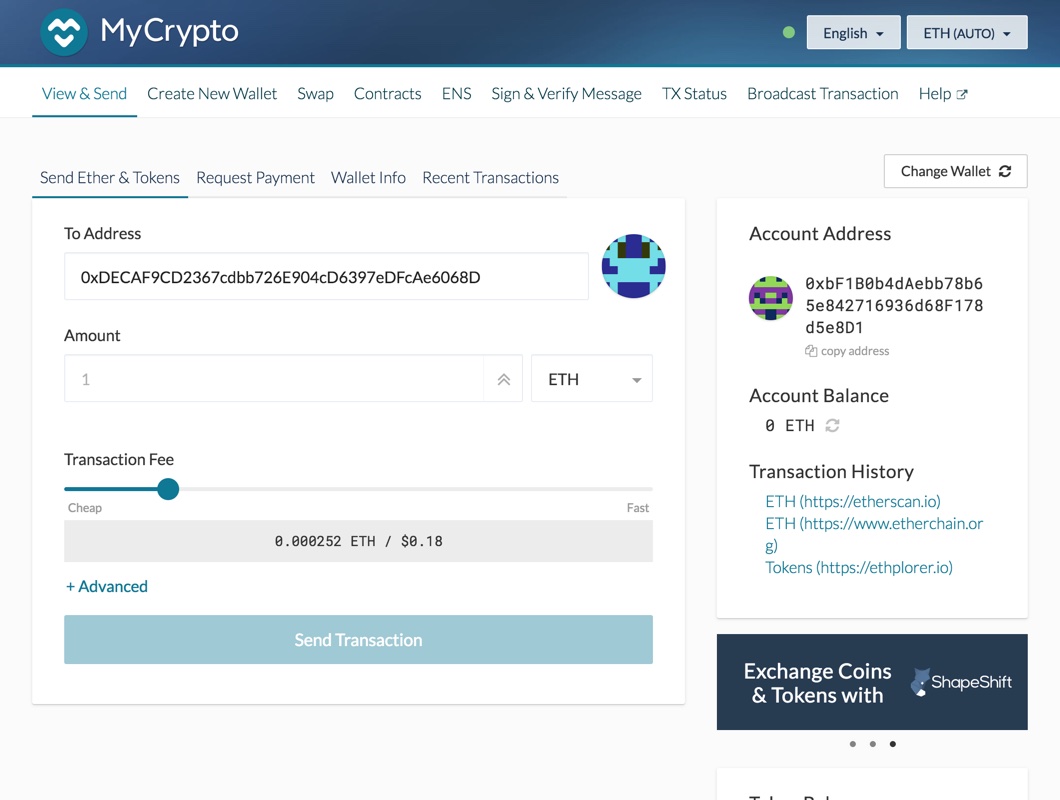The image size is (1060, 800).
Task: Click the max amount chevron in Amount field
Action: click(x=503, y=378)
